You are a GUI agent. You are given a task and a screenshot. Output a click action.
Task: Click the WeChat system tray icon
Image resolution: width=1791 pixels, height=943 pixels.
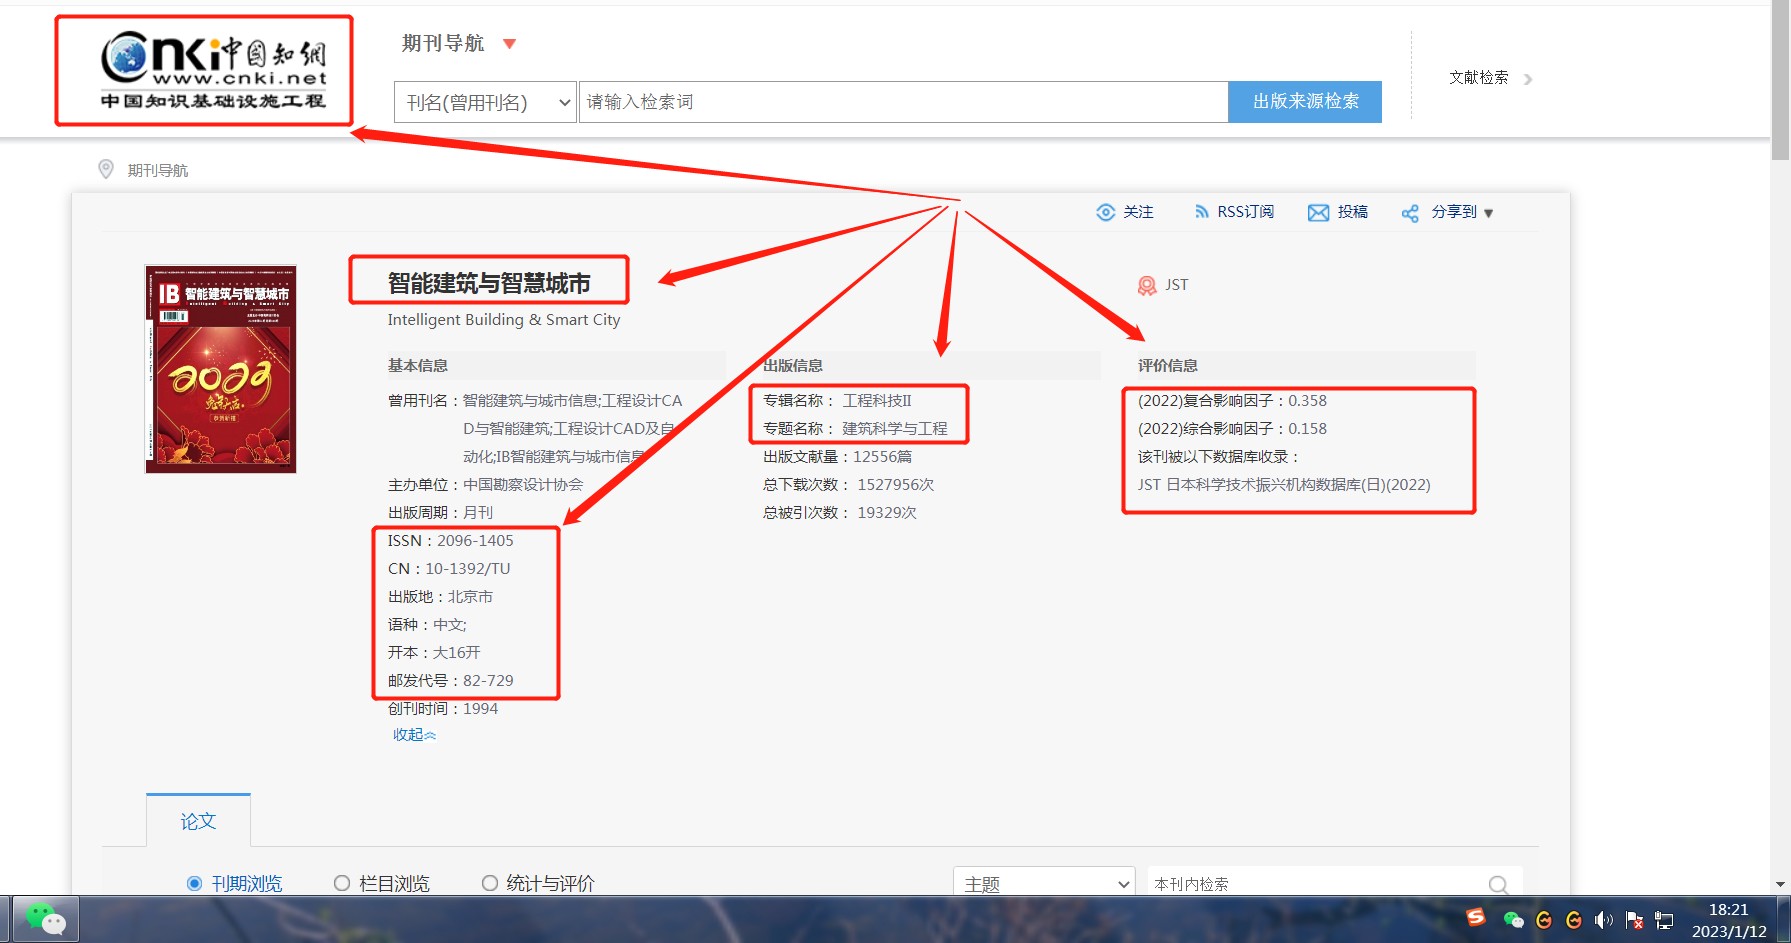click(1513, 920)
